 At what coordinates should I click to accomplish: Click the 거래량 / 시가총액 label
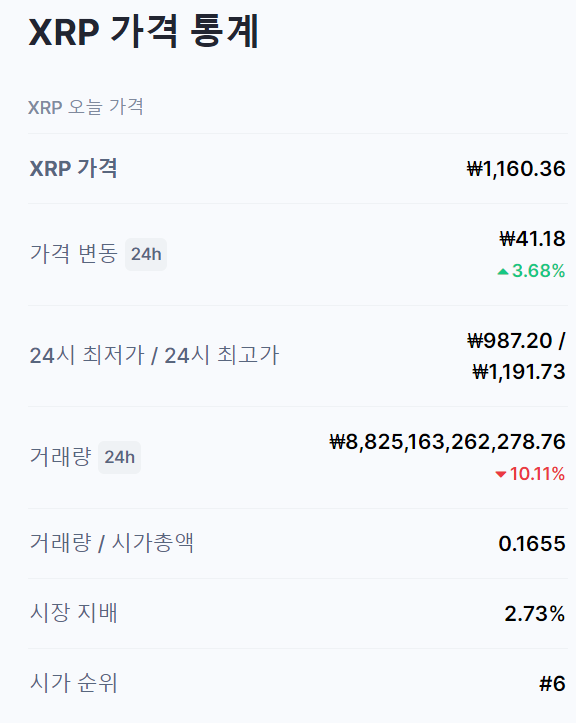point(112,543)
